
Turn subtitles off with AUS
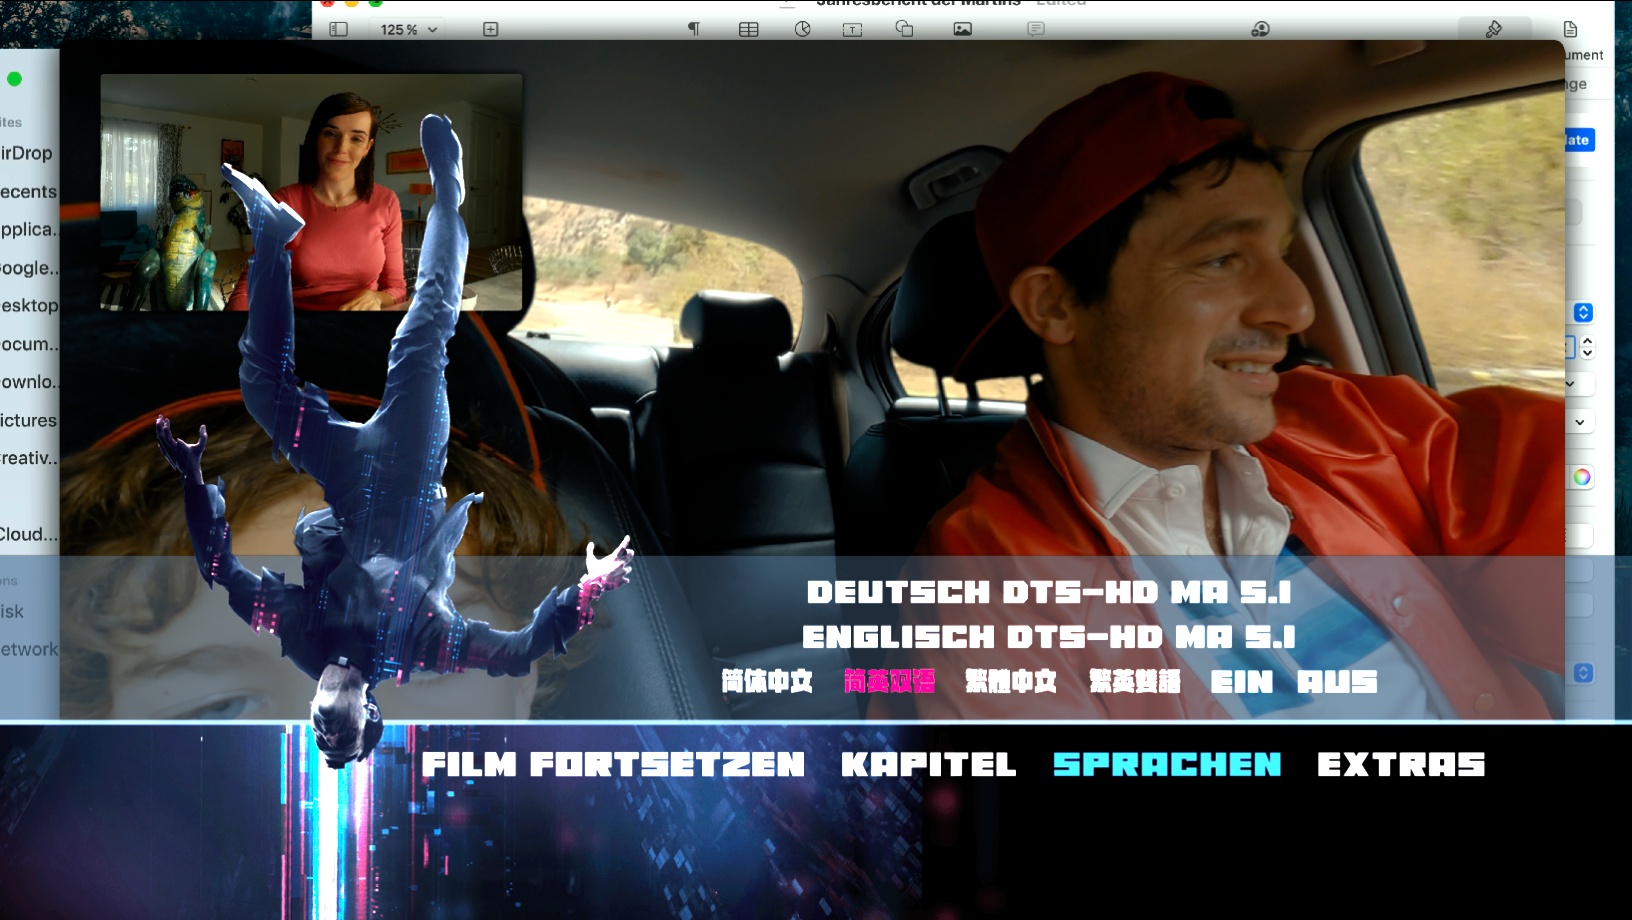click(1337, 682)
